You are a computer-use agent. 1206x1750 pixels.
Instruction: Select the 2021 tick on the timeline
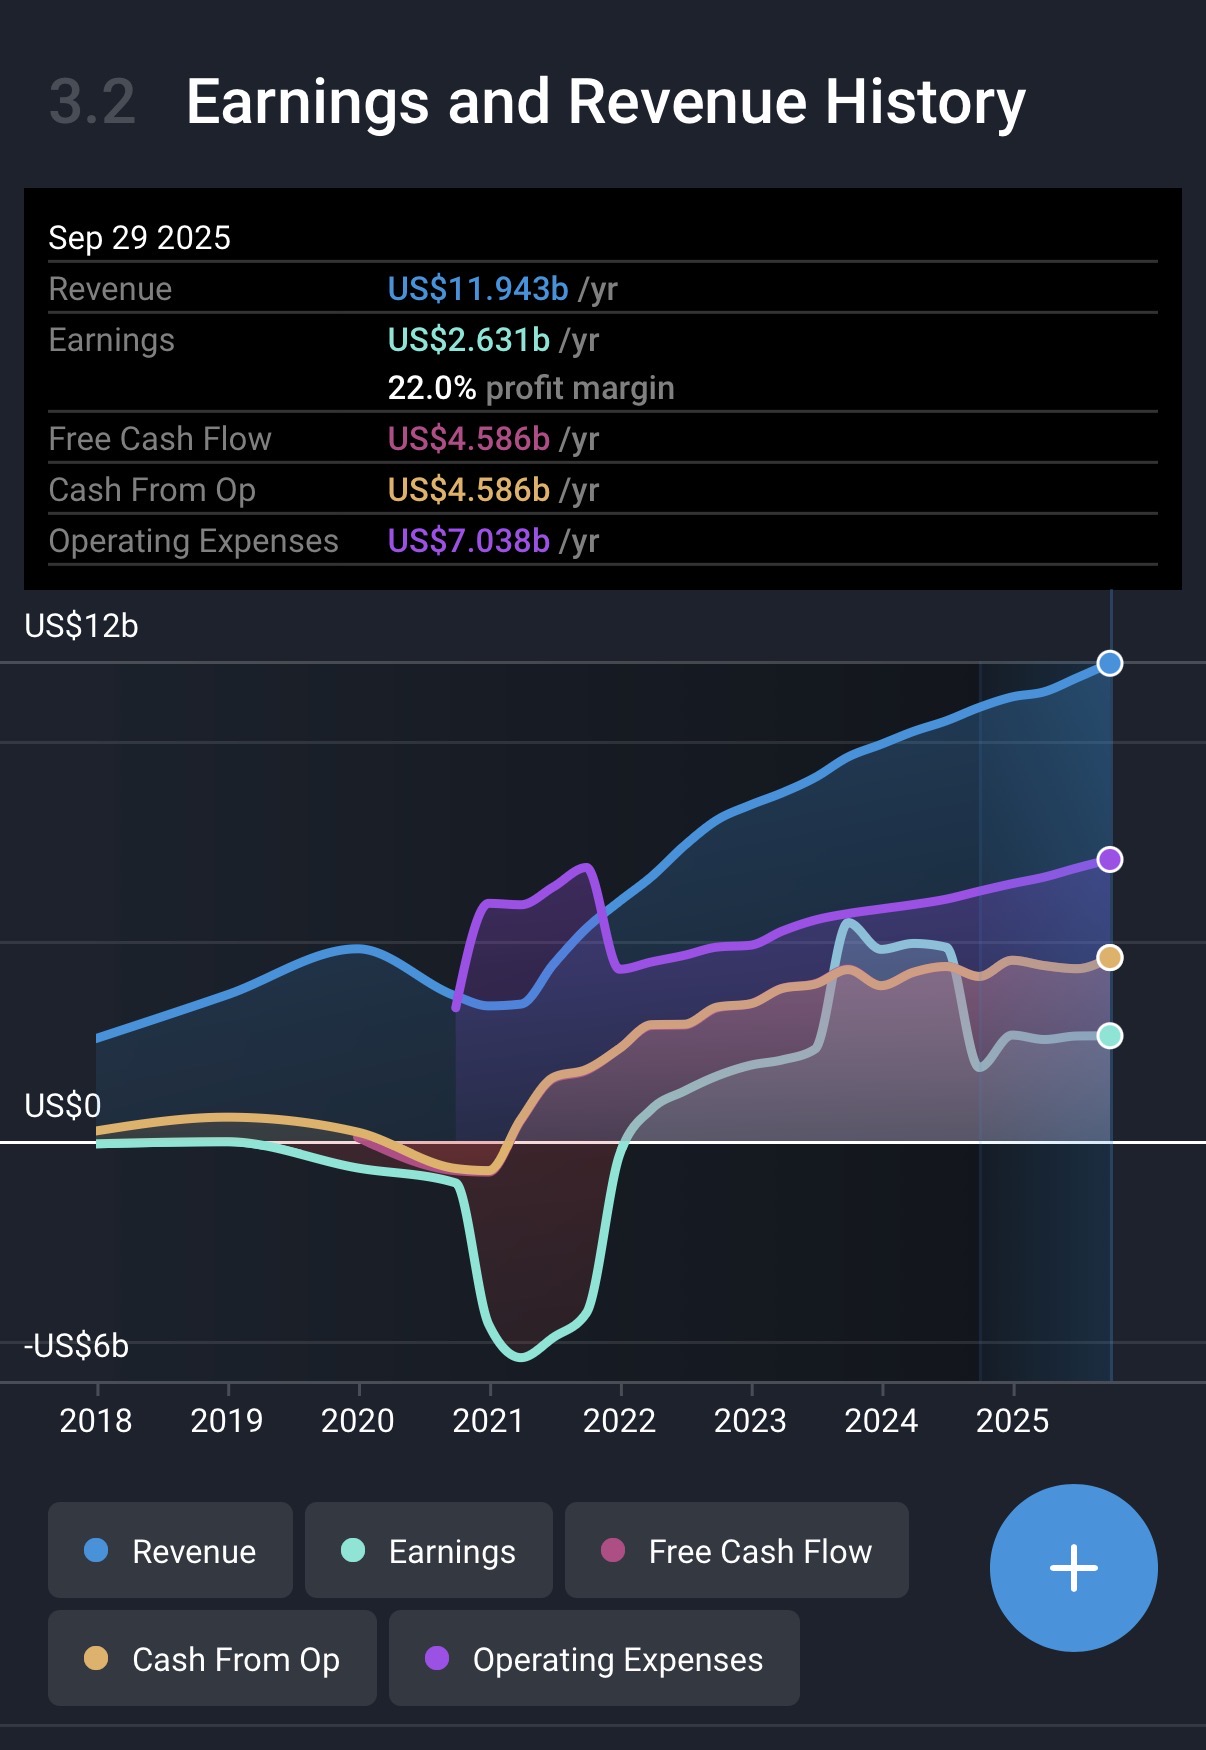pos(488,1420)
